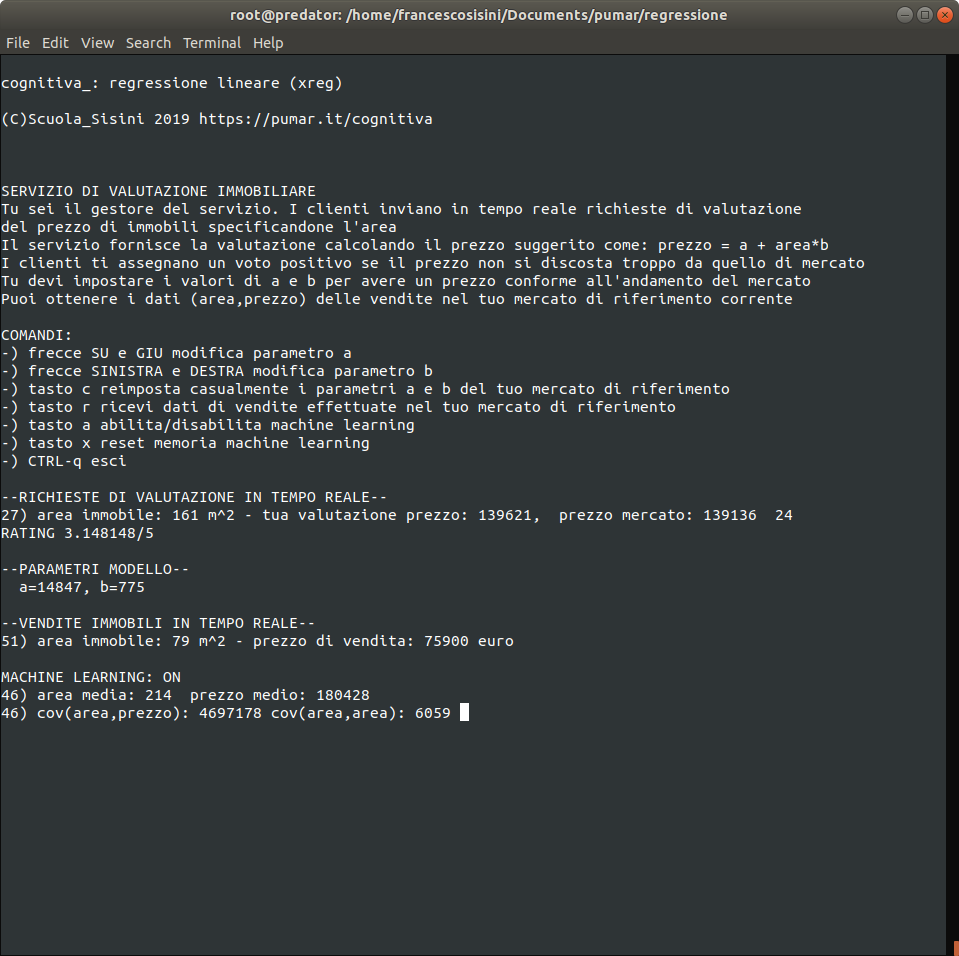Click 'SERVIZIO DI VALUTAZIONE IMMOBILIARE' heading

pos(158,191)
